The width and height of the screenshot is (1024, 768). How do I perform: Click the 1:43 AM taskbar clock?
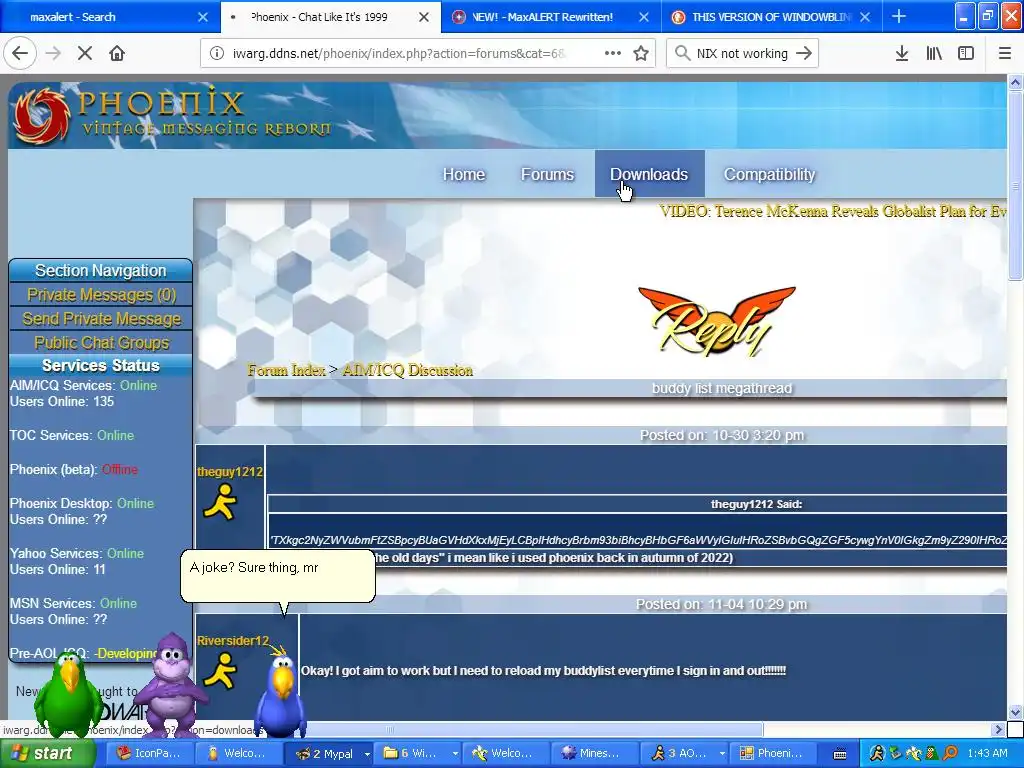tap(987, 753)
